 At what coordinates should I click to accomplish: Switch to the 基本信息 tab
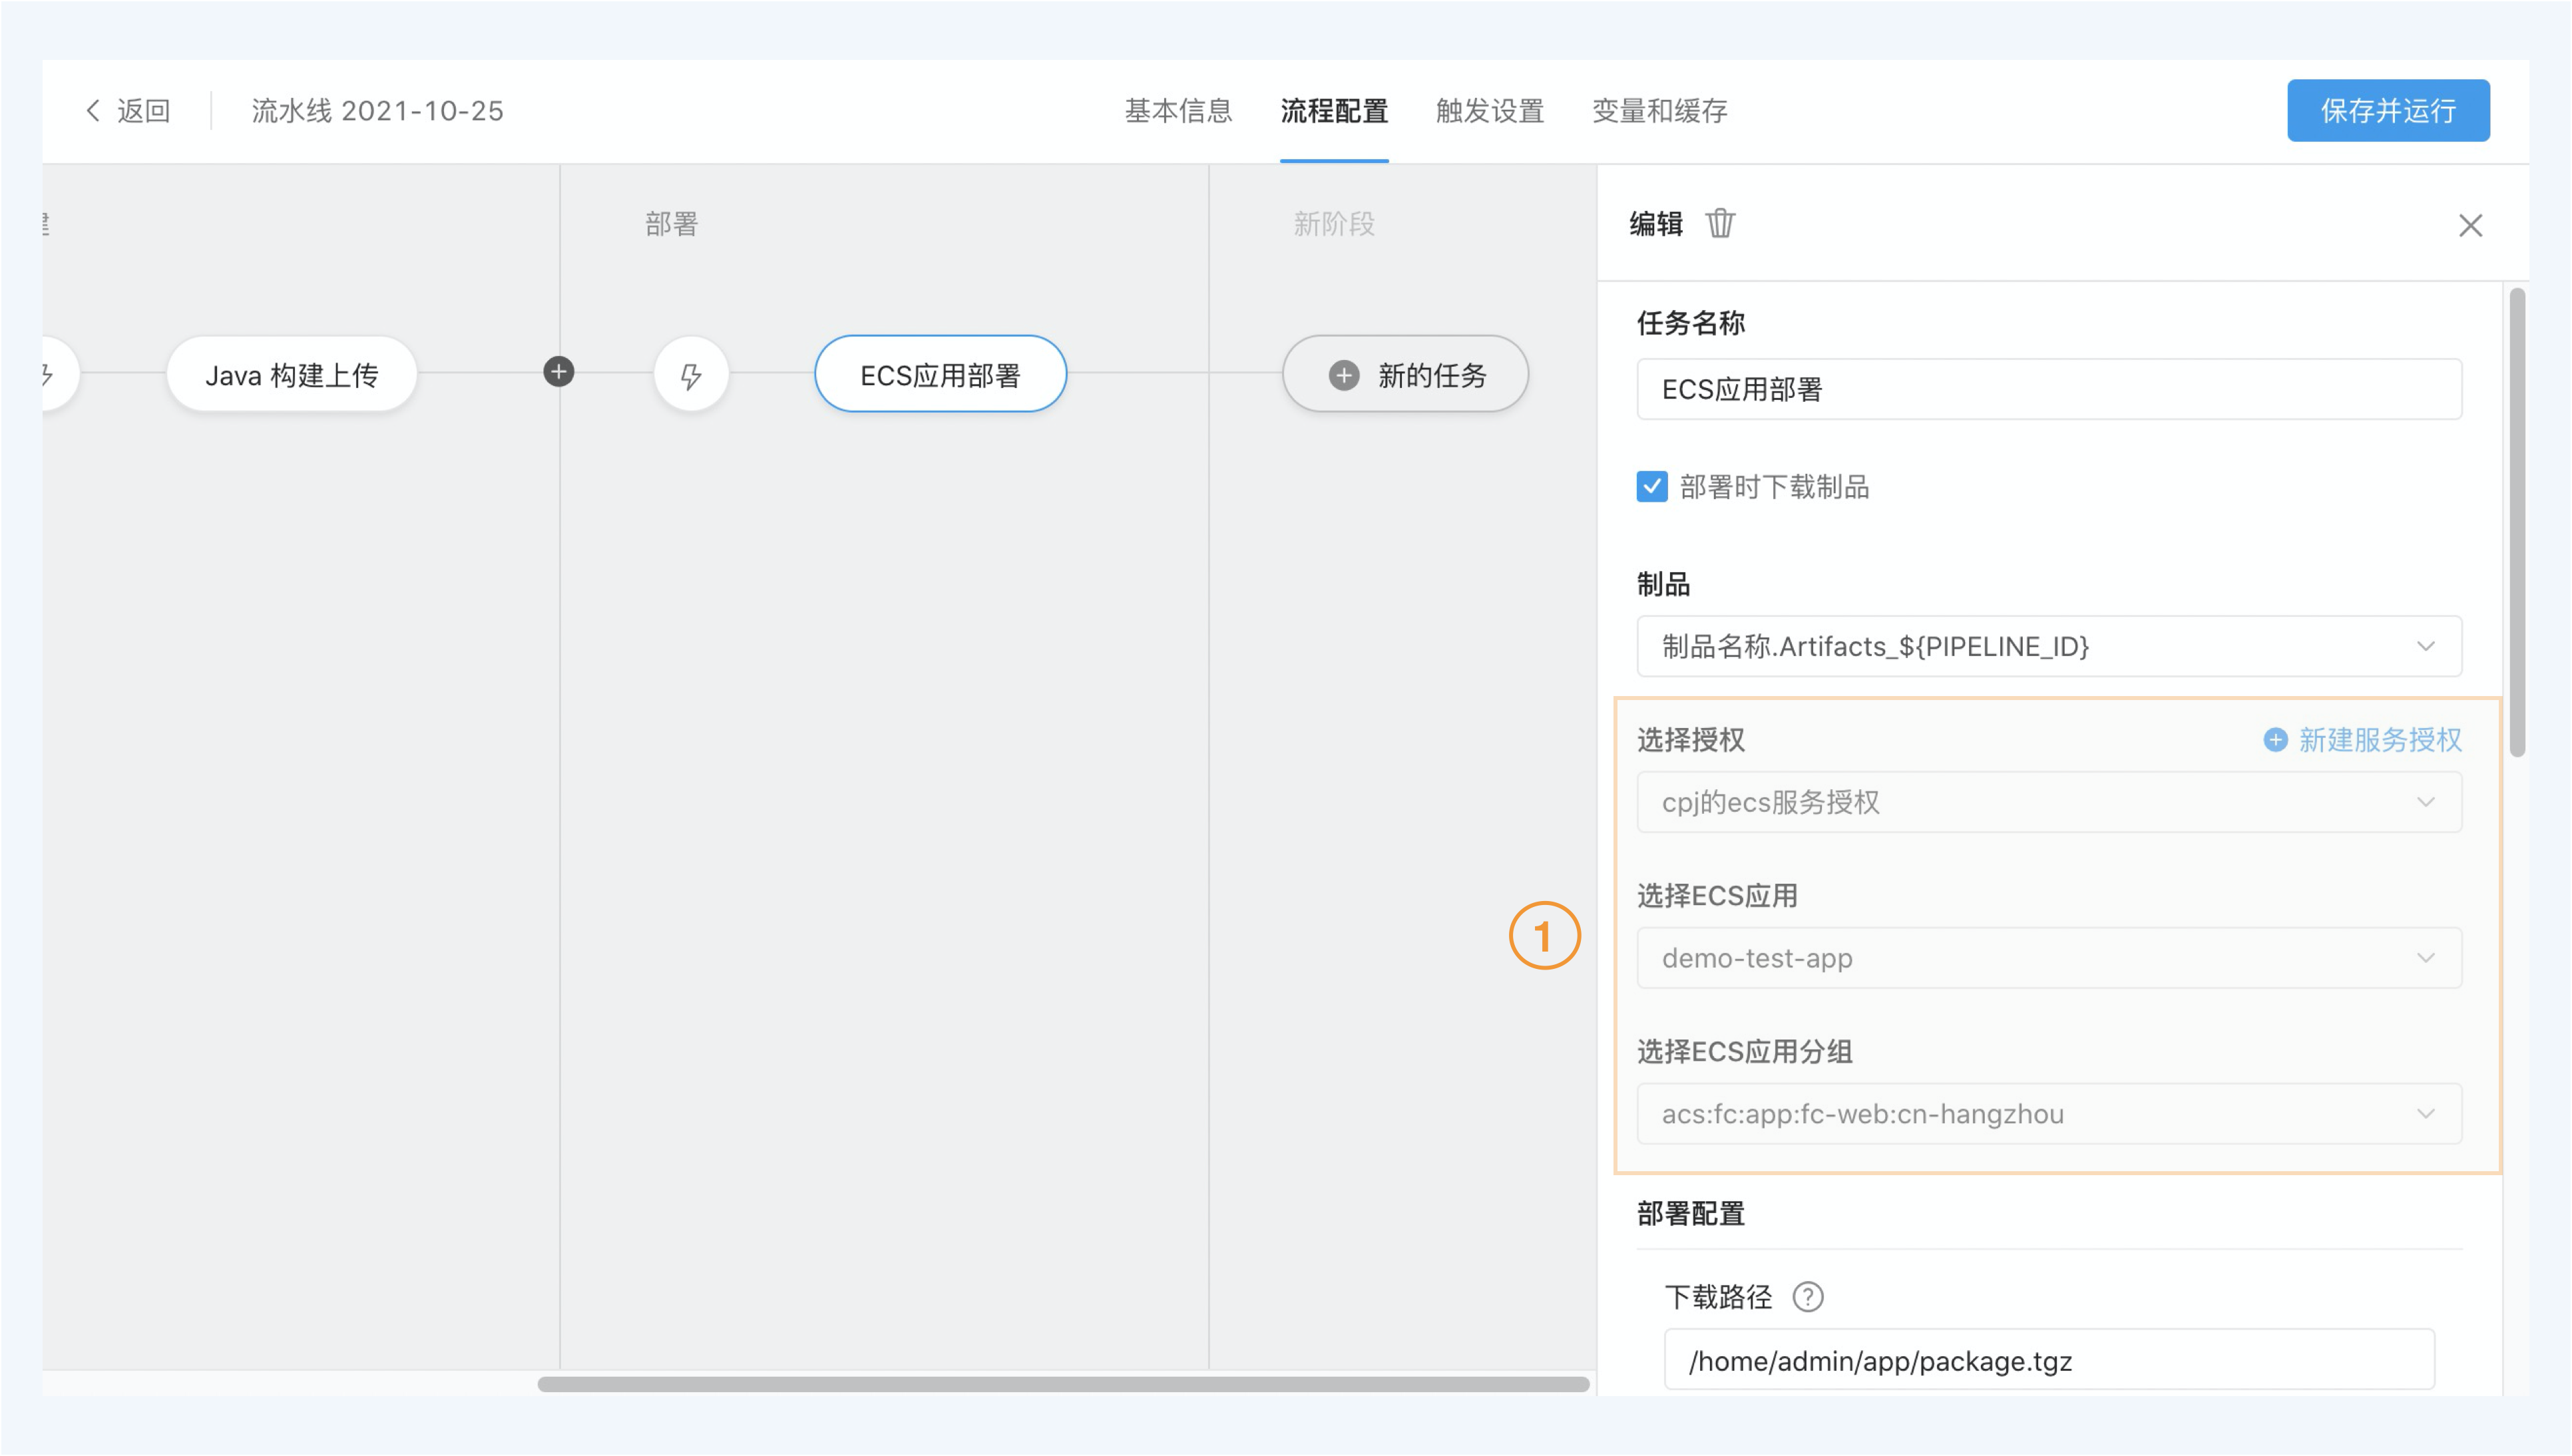[1178, 111]
